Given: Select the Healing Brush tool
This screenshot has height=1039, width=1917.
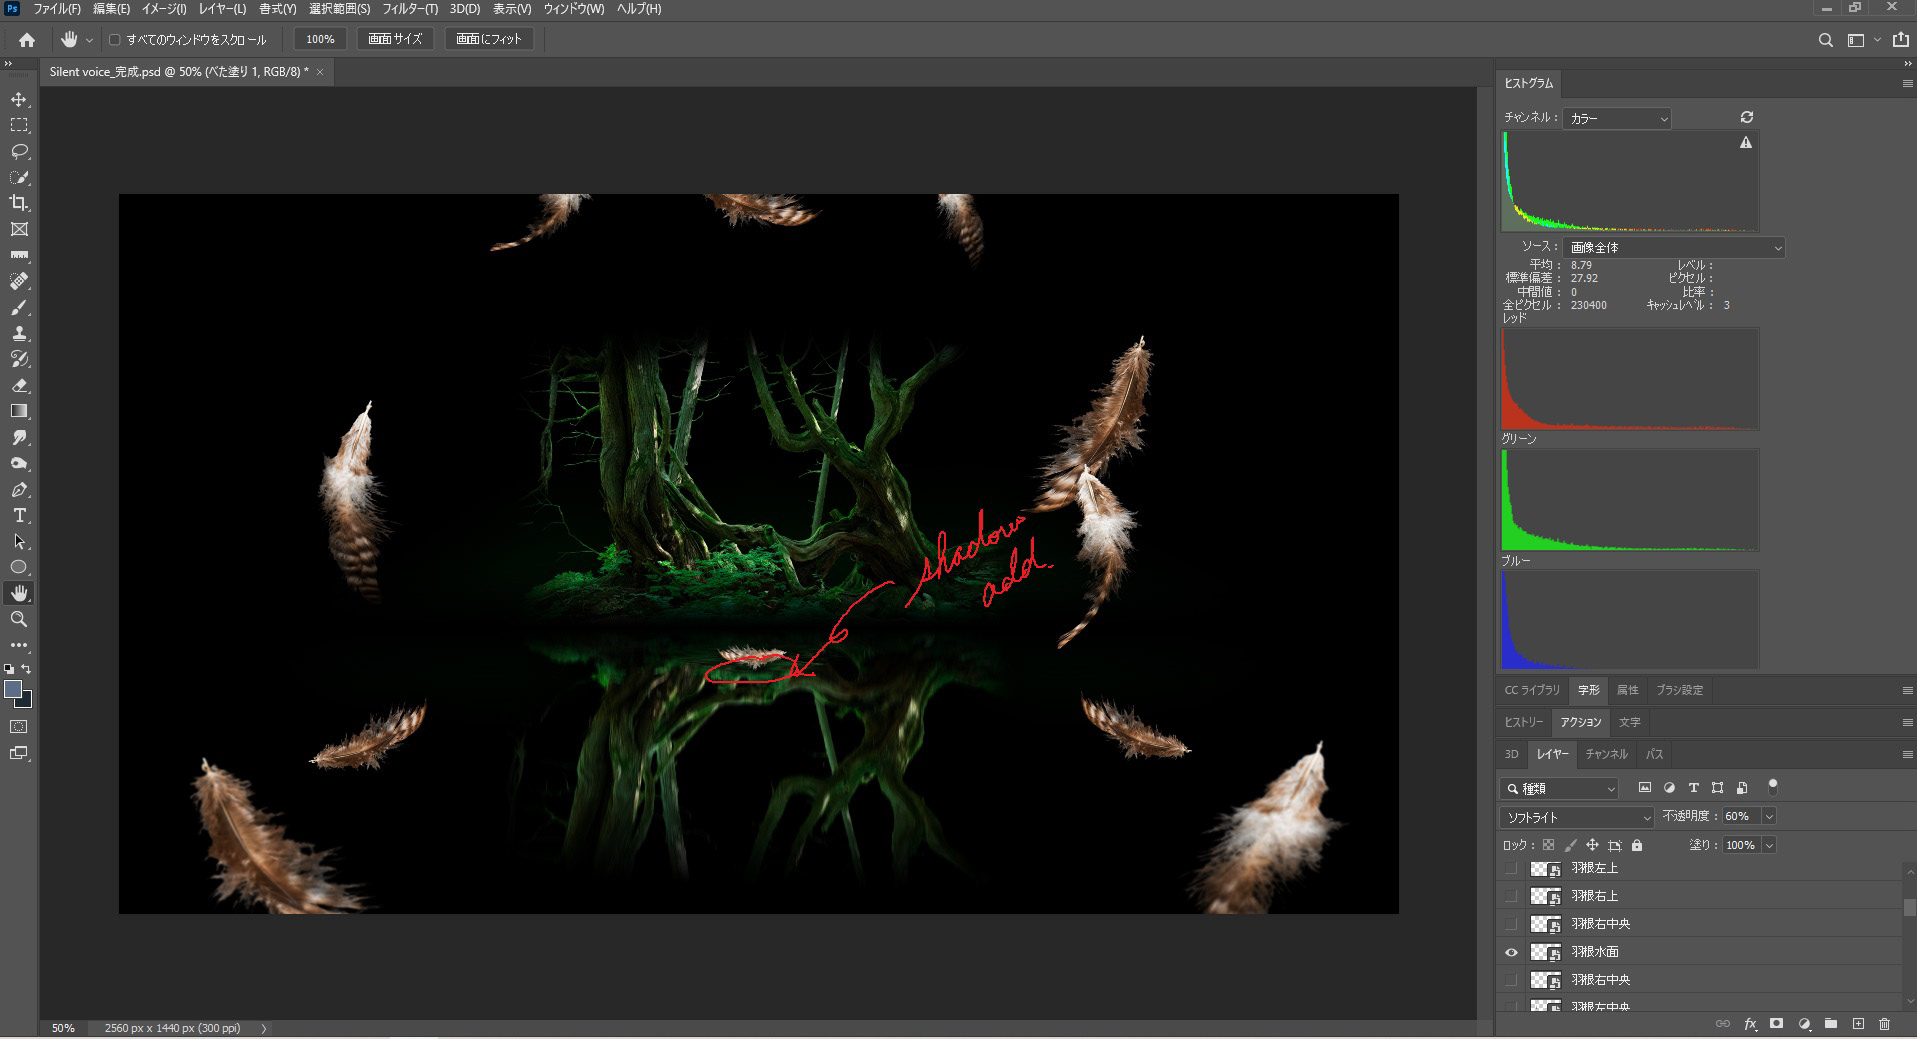Looking at the screenshot, I should (19, 282).
